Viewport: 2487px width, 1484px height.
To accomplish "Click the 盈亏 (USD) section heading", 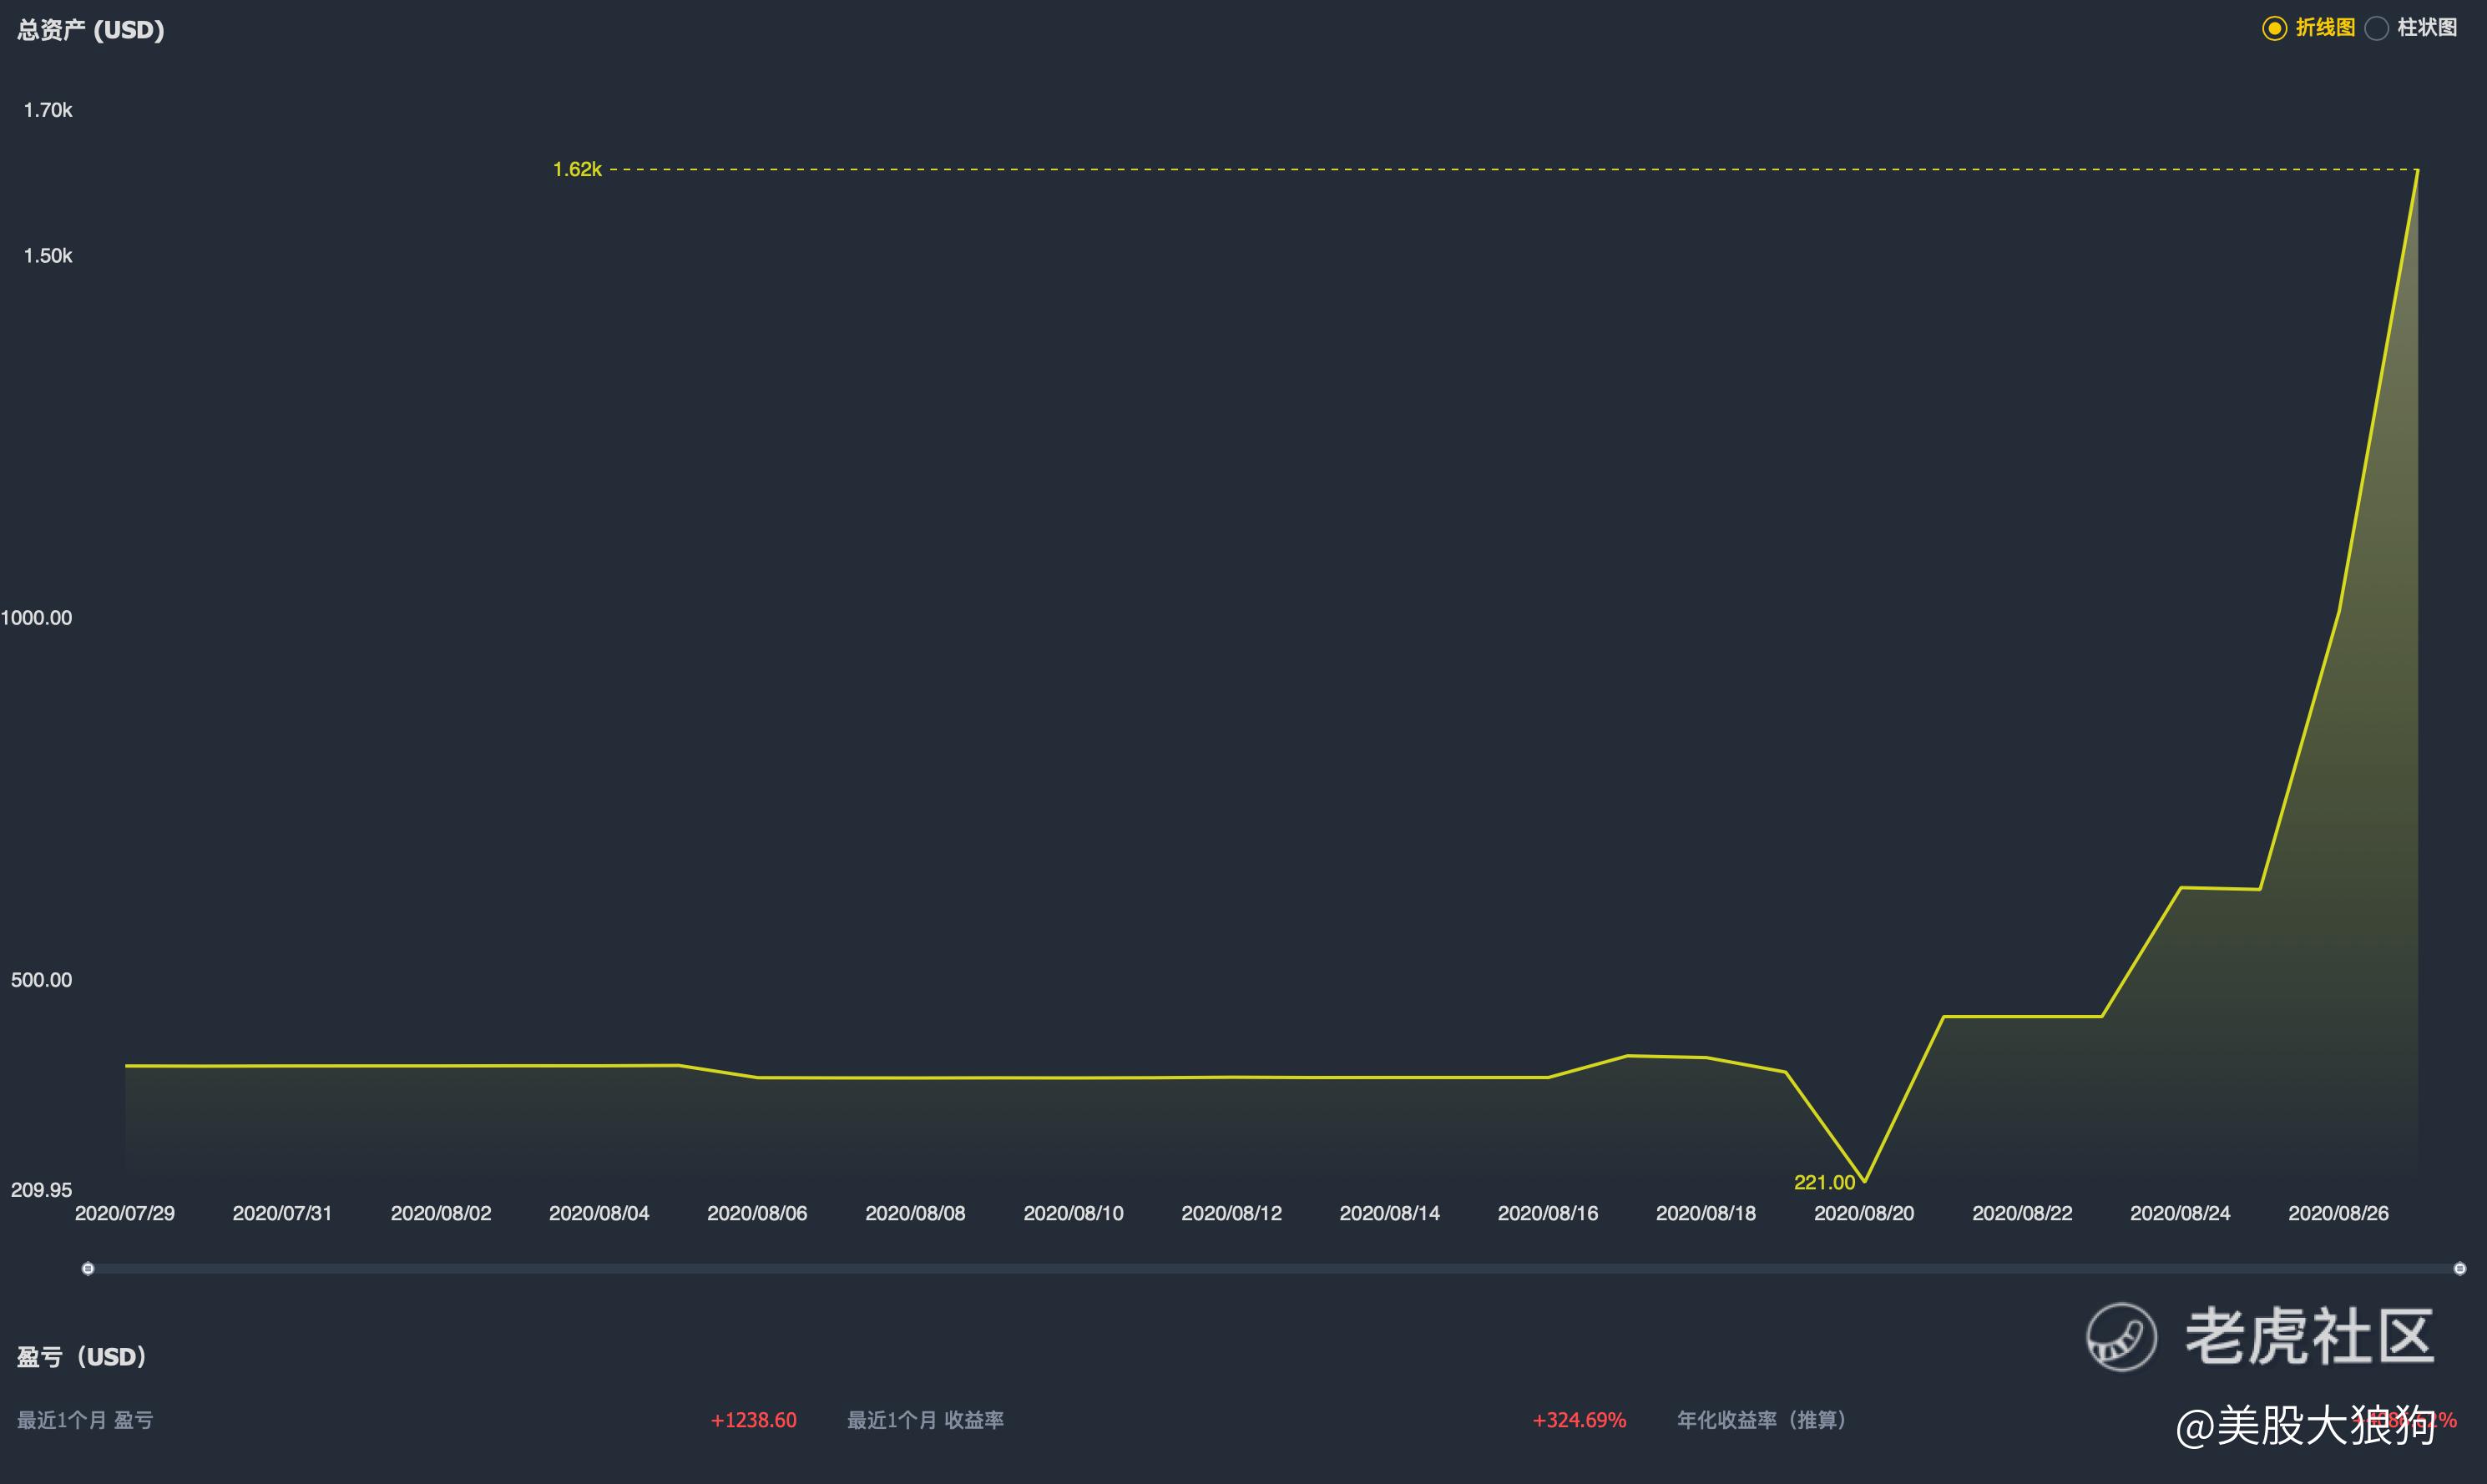I will [x=82, y=1357].
